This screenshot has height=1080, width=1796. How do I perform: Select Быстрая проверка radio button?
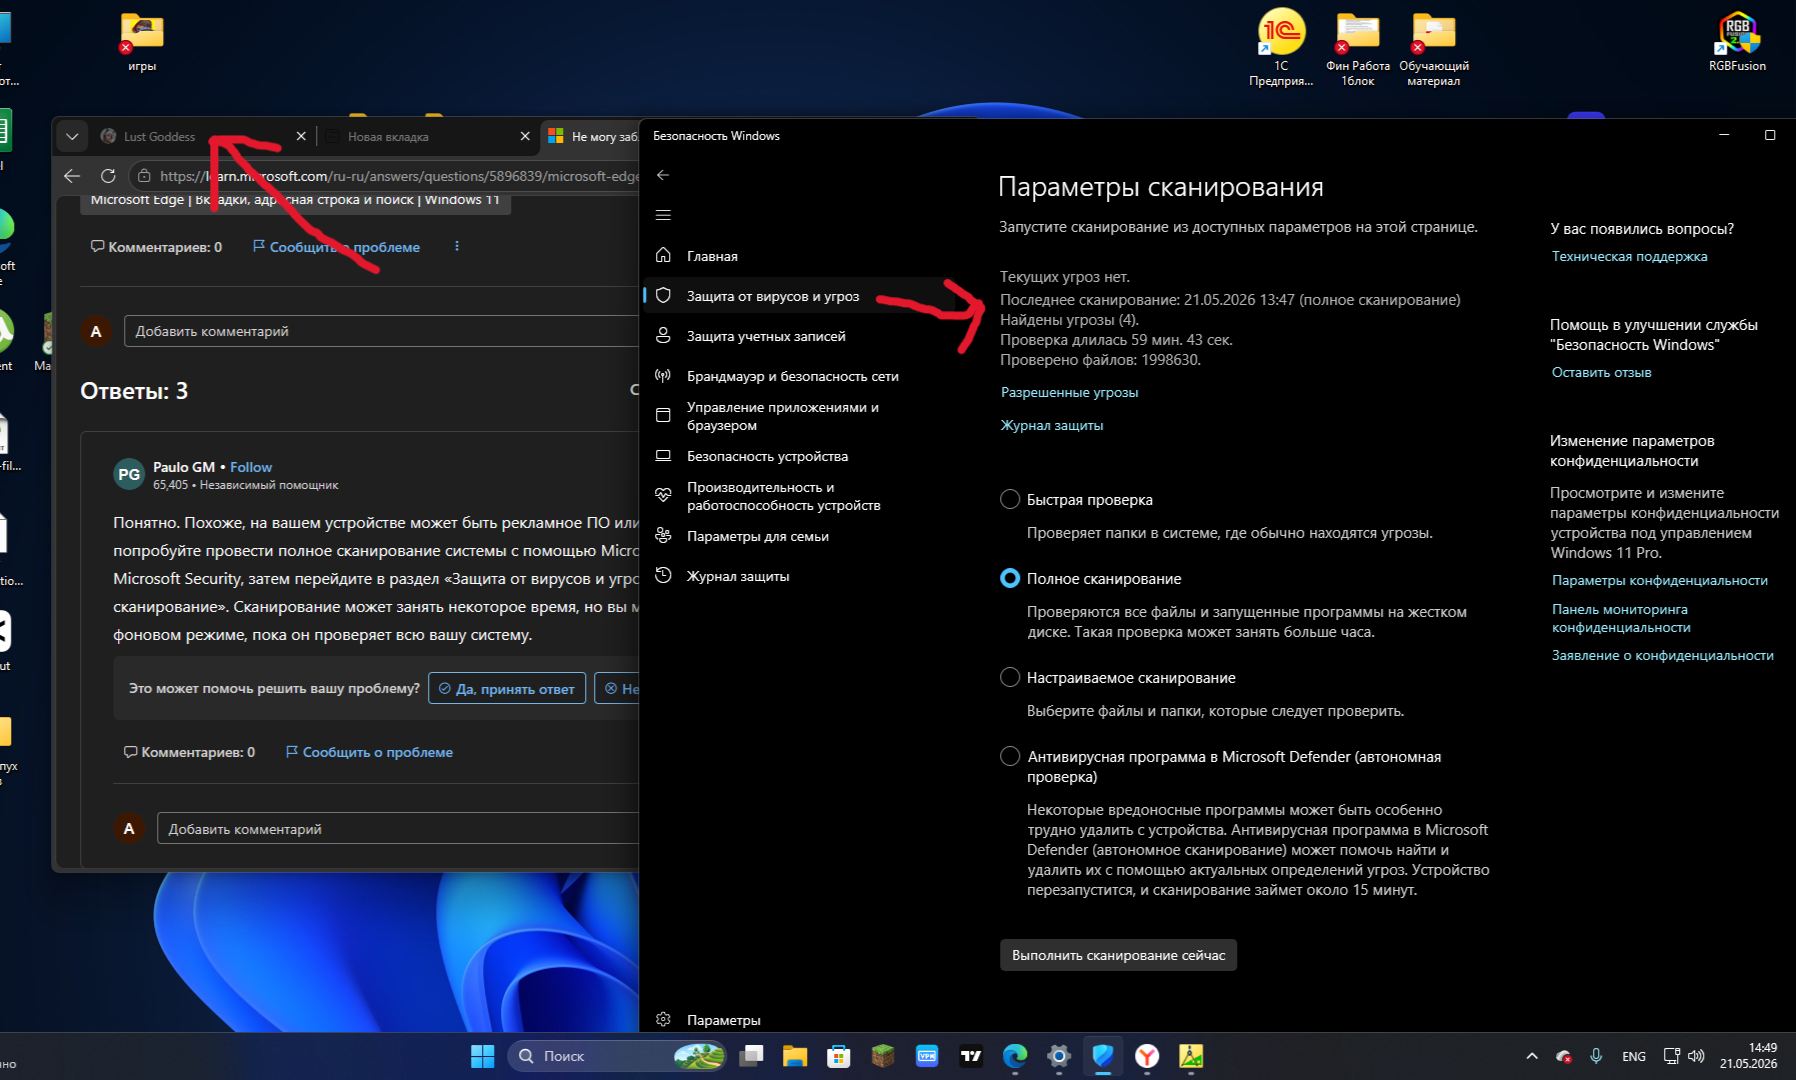pos(1010,499)
